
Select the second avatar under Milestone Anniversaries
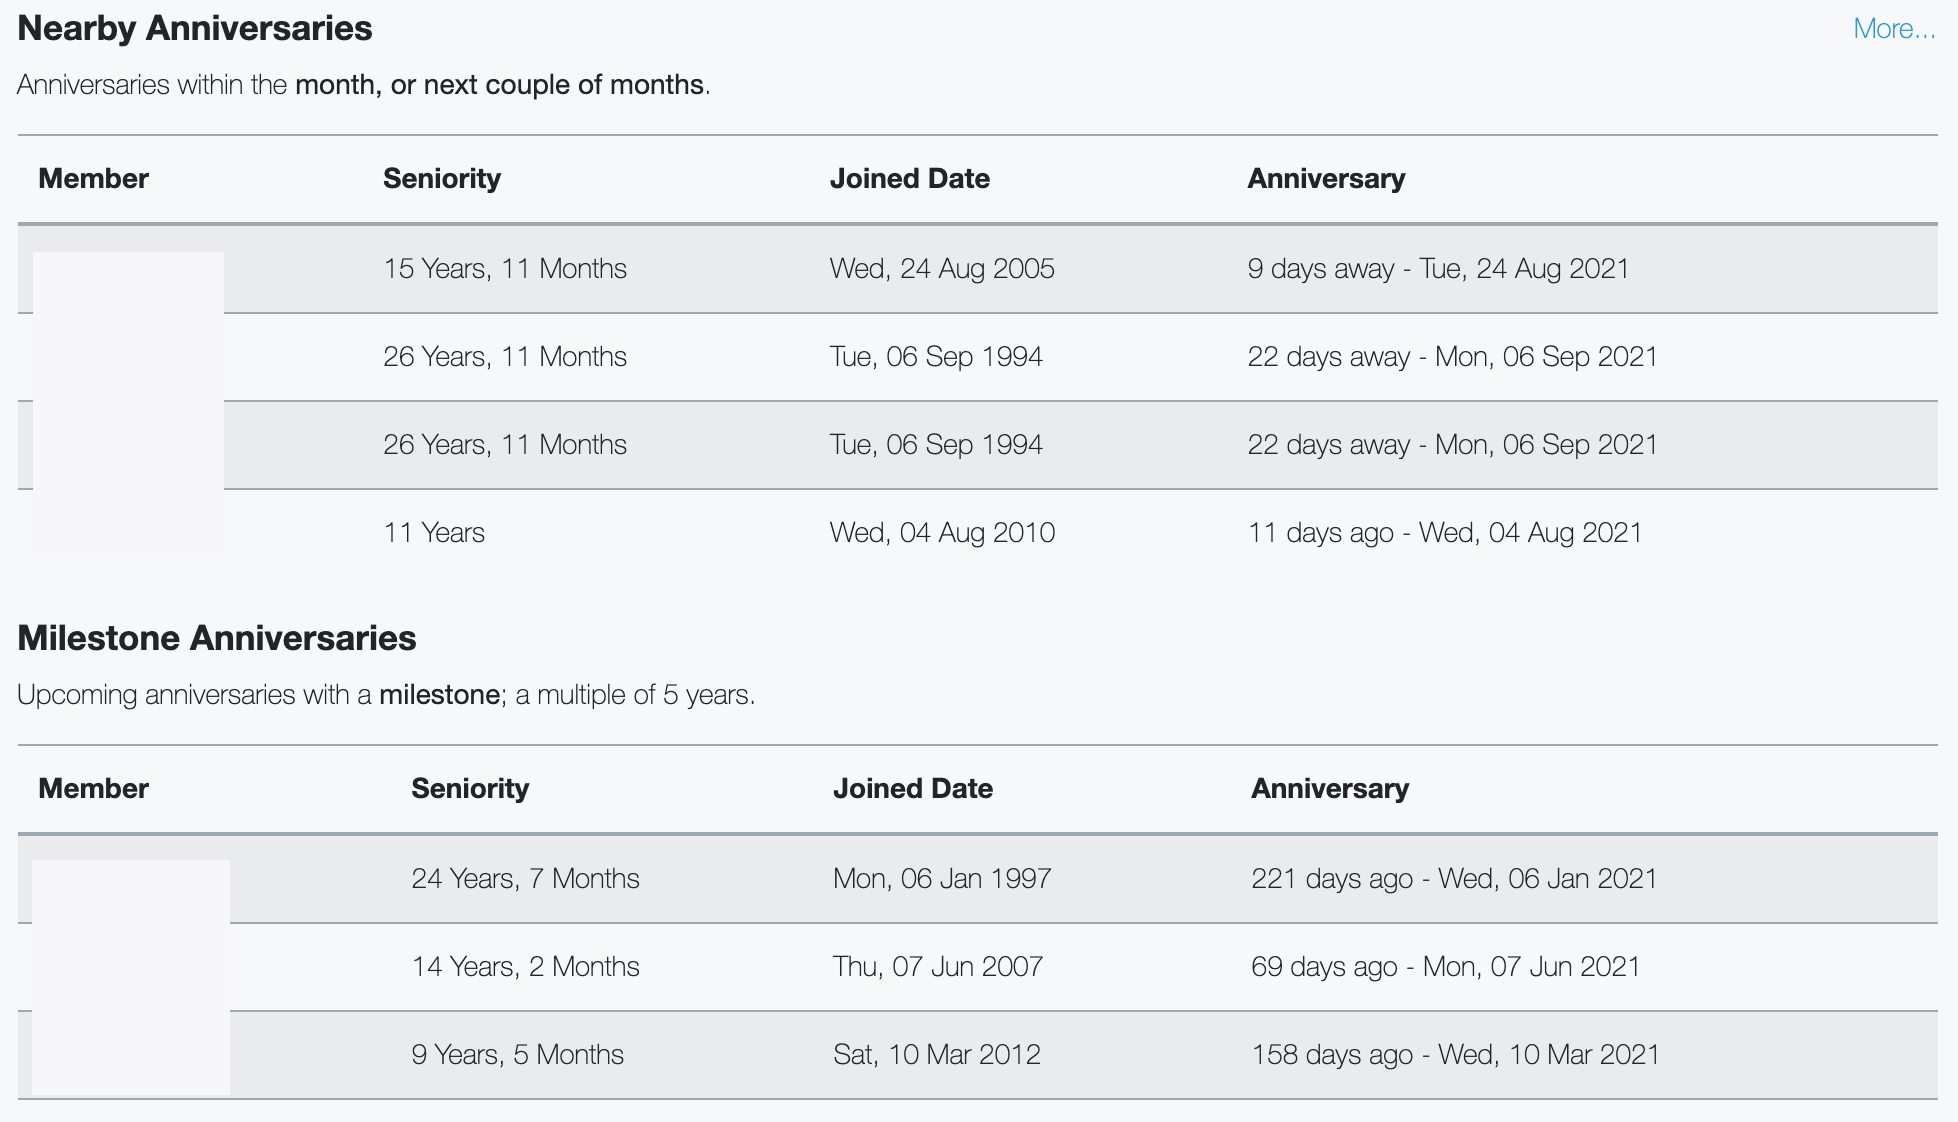[x=130, y=966]
